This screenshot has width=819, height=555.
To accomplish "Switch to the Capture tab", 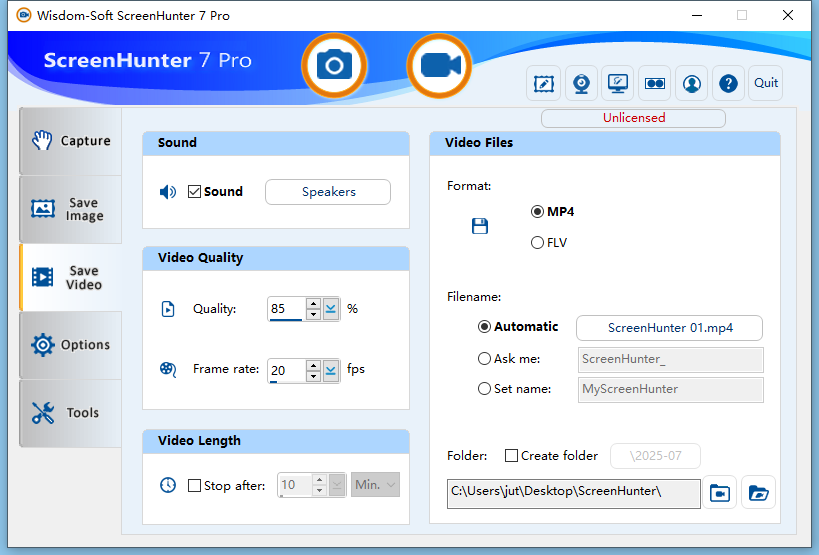I will (x=71, y=141).
